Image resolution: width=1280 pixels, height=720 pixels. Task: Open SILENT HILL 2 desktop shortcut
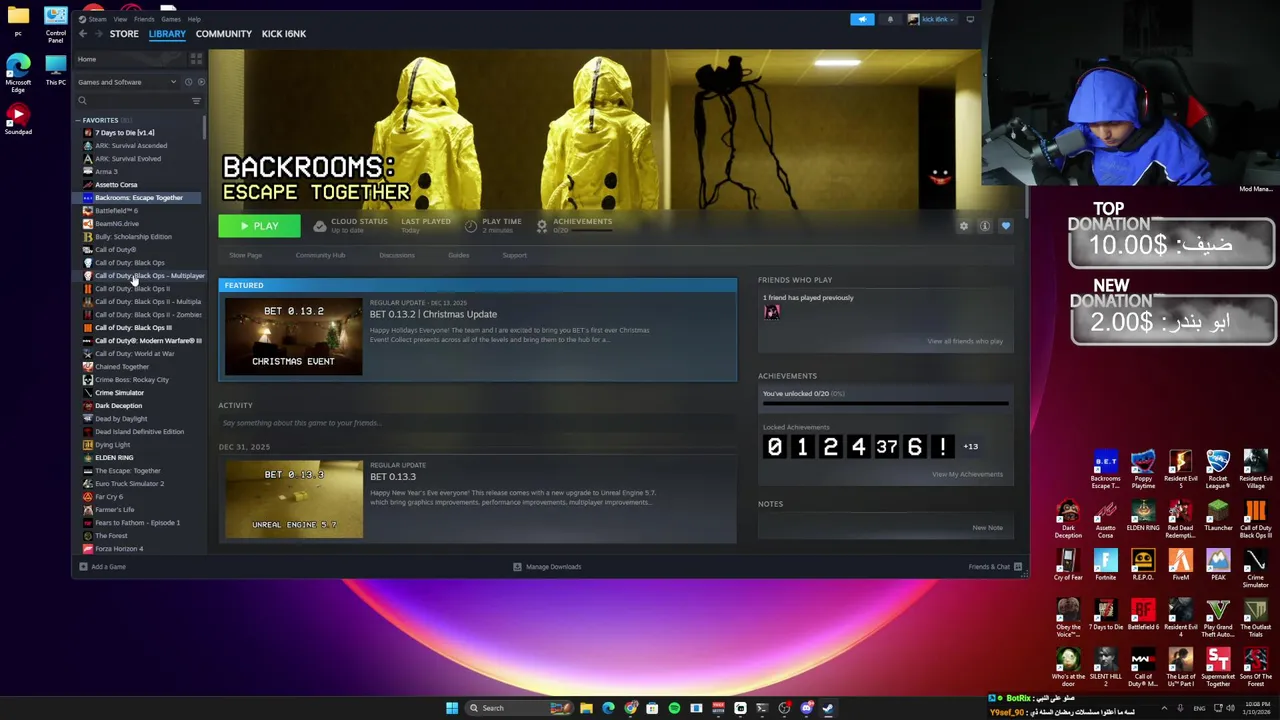click(1105, 668)
